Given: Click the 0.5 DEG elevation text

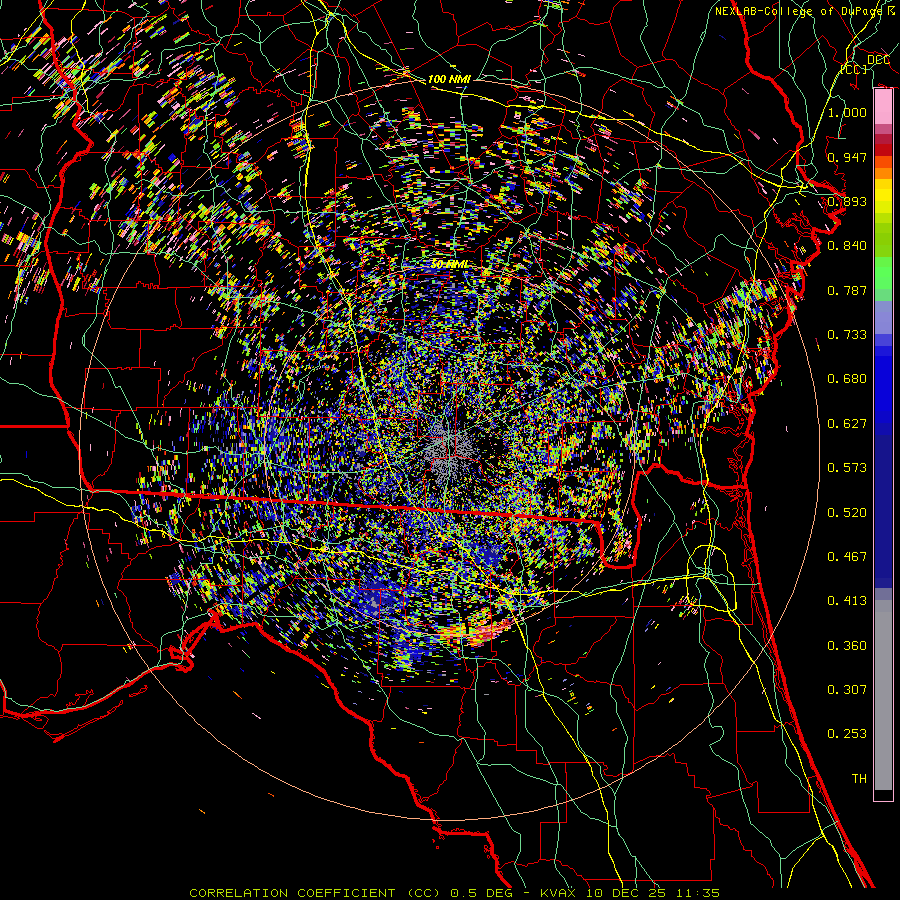Looking at the screenshot, I should point(484,893).
